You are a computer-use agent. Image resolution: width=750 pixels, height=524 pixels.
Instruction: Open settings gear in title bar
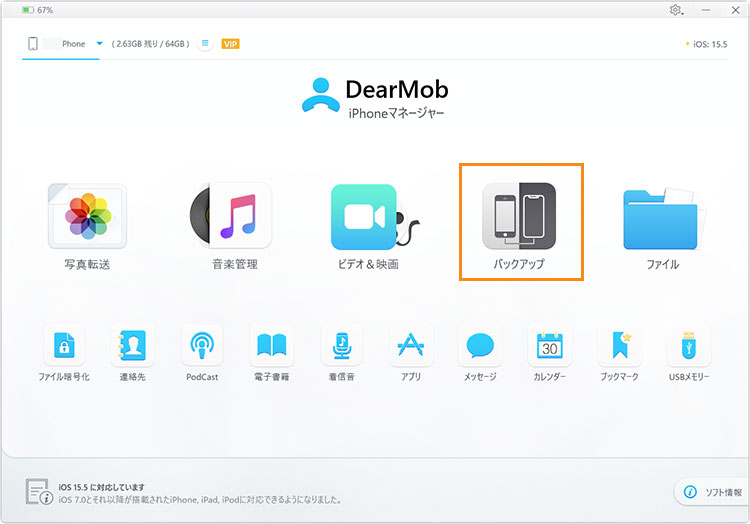click(676, 10)
